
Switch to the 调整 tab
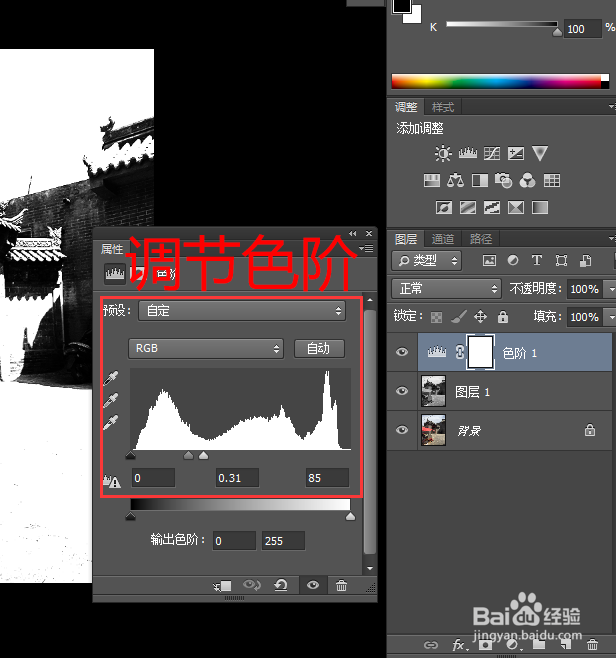pos(406,107)
